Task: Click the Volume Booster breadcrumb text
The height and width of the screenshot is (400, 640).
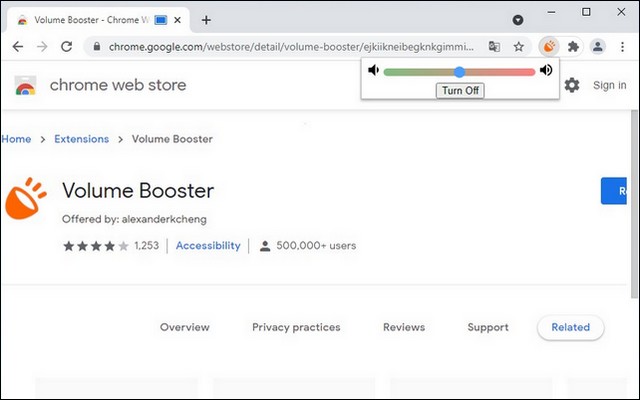Action: pos(172,139)
